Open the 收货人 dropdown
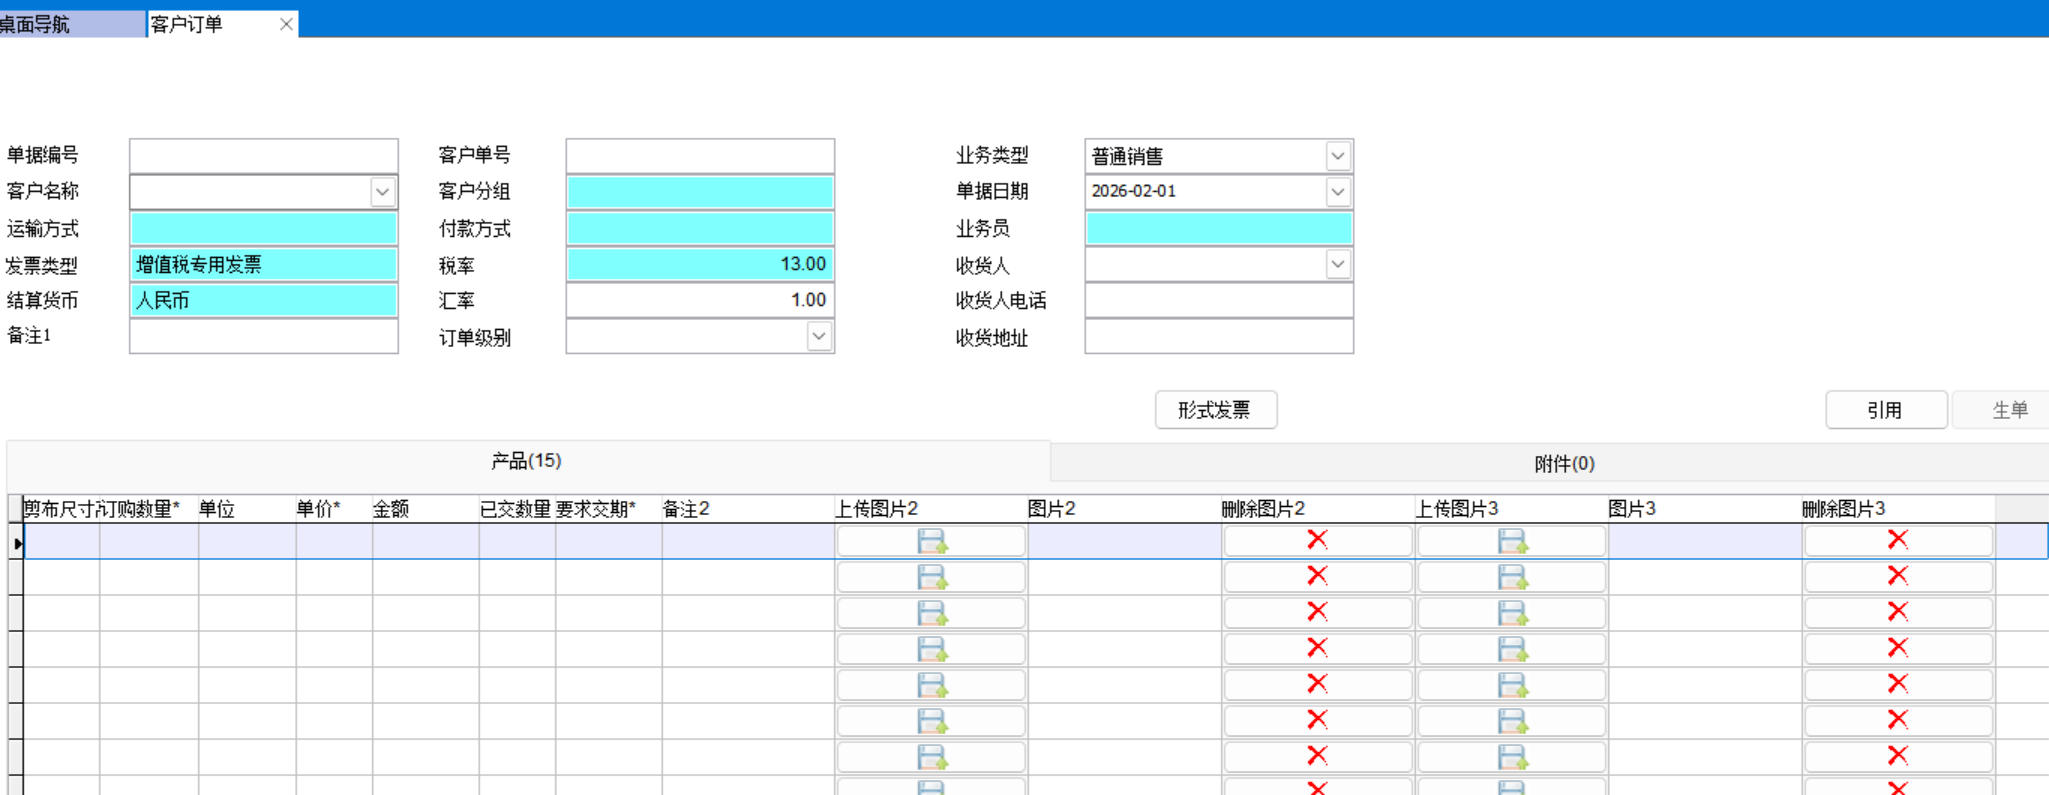 [x=1337, y=265]
